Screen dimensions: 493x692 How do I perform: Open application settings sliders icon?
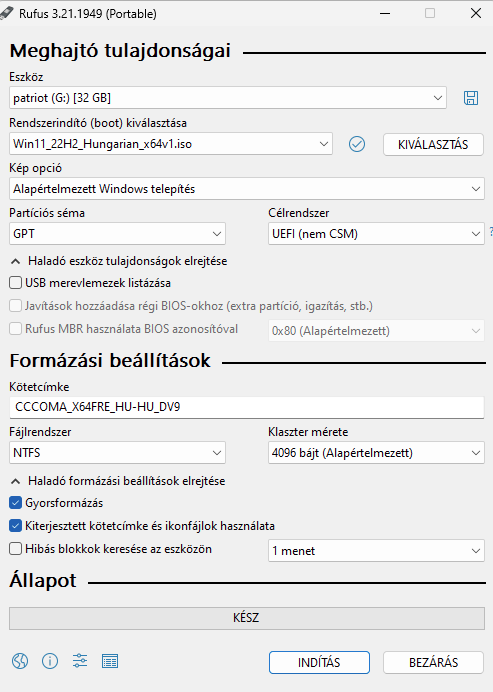coord(80,661)
